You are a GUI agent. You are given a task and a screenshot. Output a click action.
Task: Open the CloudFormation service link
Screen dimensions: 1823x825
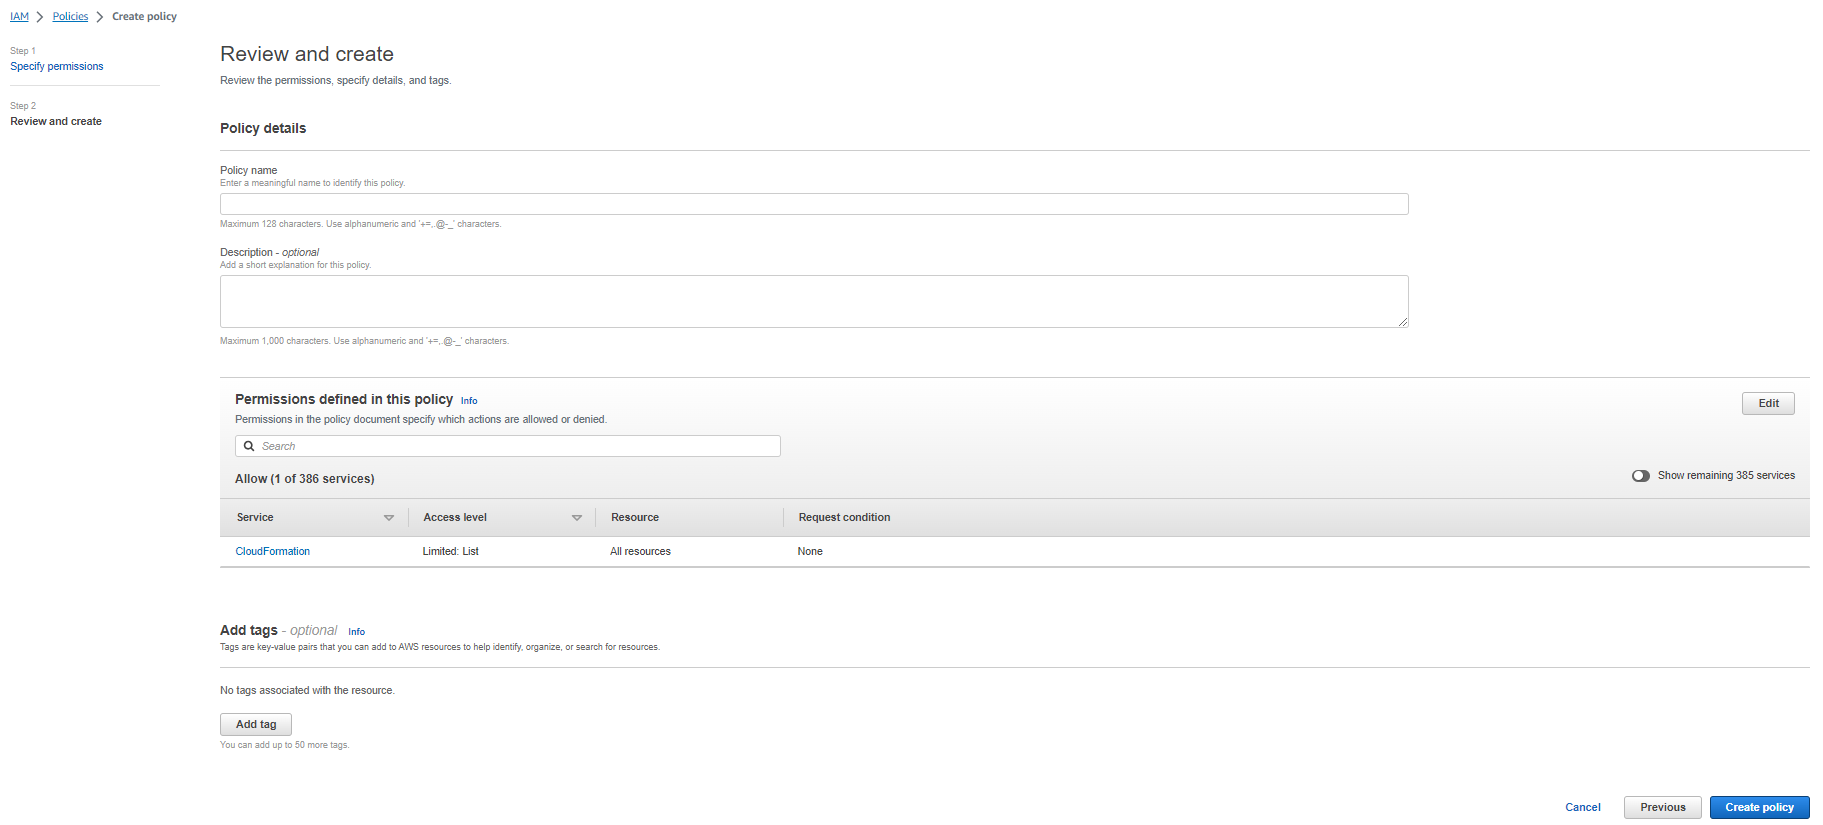point(273,552)
